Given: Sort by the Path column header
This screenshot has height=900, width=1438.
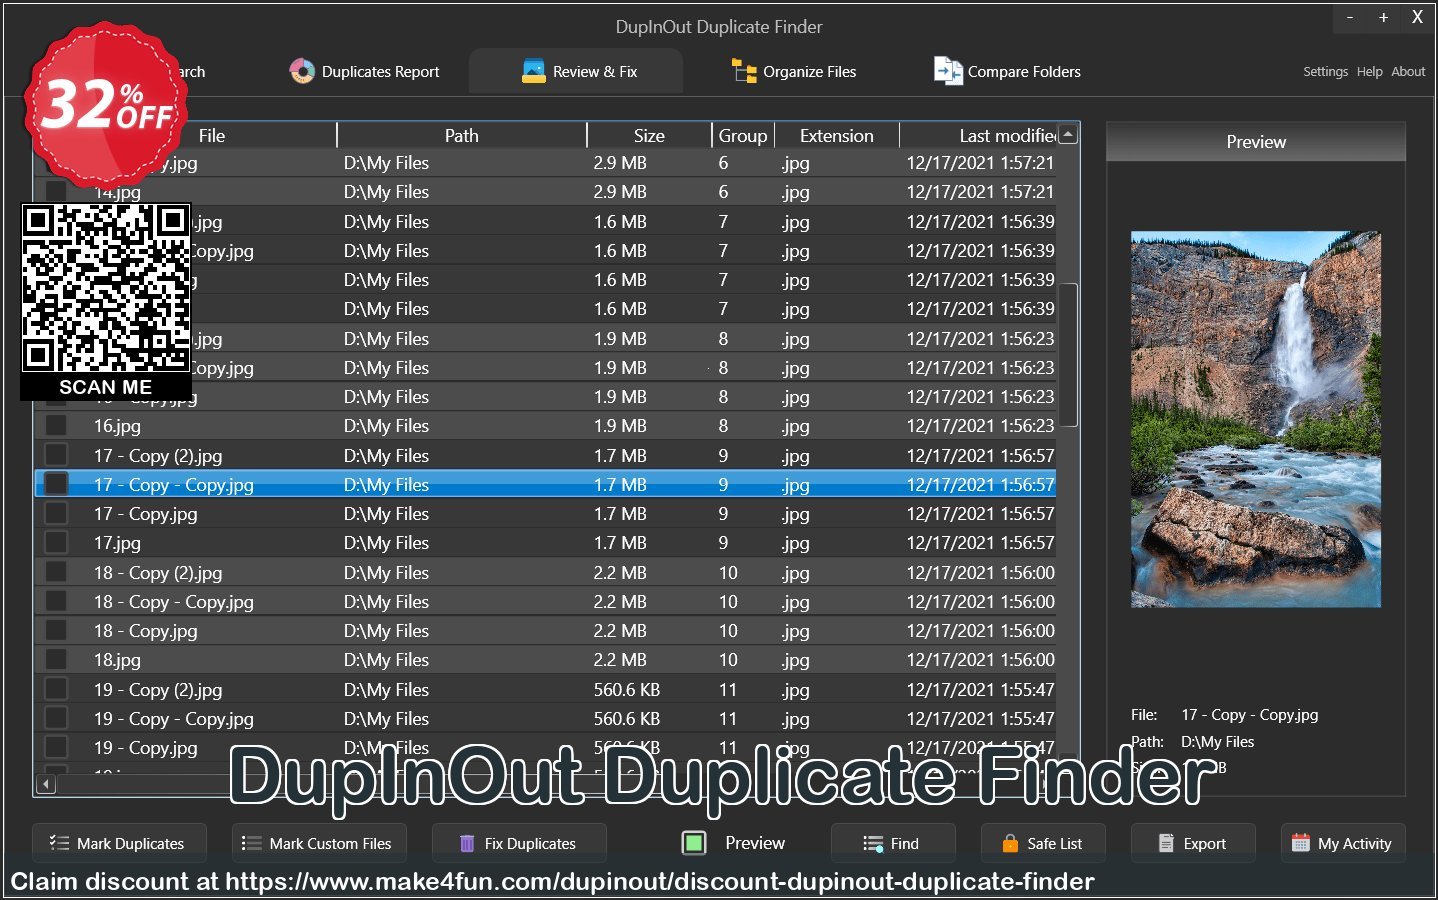Looking at the screenshot, I should (x=461, y=135).
